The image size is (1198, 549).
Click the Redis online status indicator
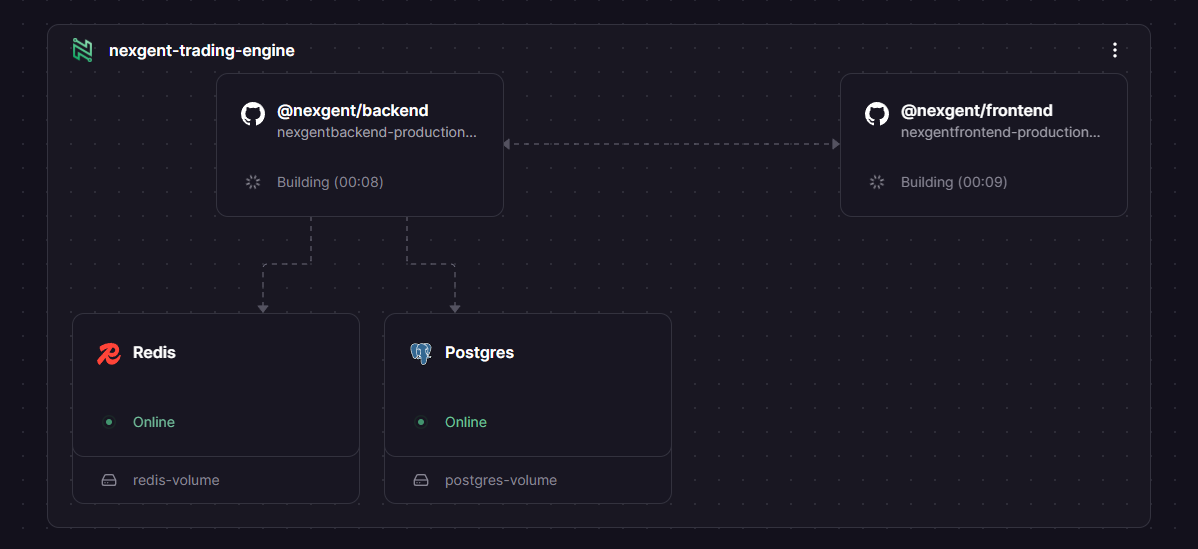point(109,422)
